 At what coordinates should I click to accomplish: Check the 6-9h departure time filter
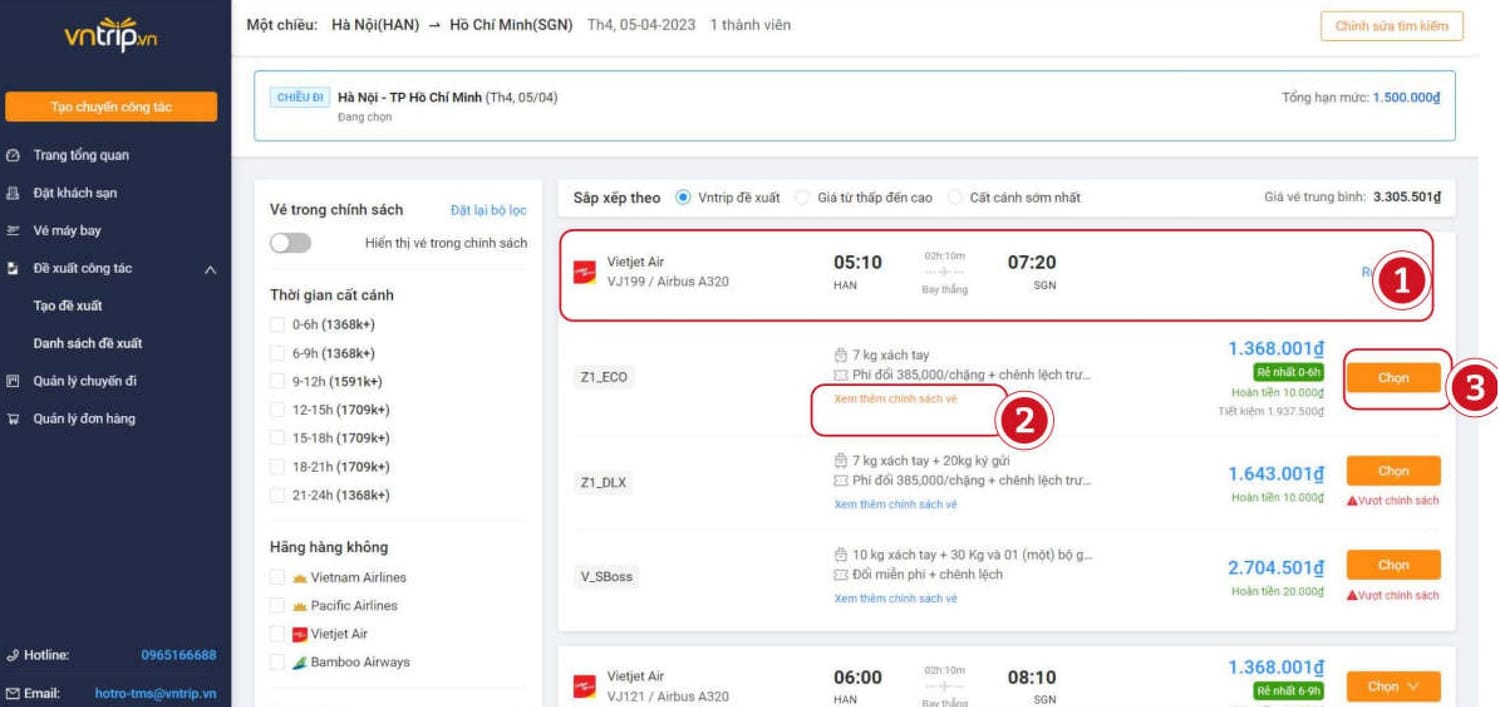point(277,354)
